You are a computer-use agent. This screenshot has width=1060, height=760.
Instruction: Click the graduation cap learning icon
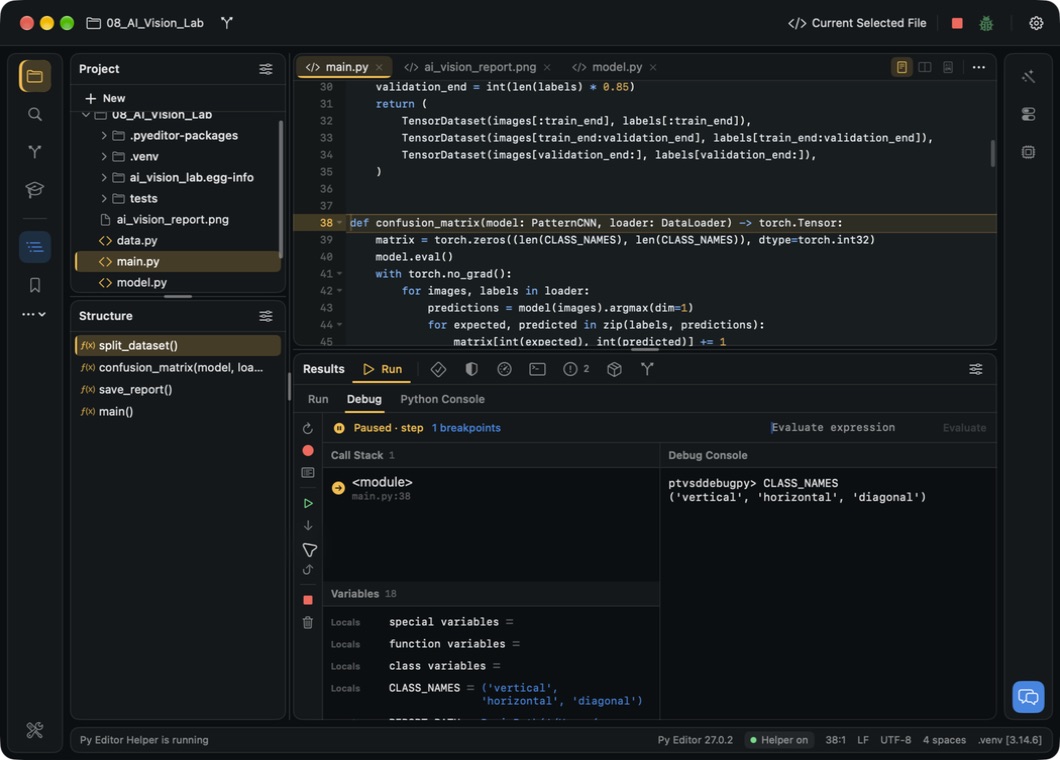coord(34,189)
